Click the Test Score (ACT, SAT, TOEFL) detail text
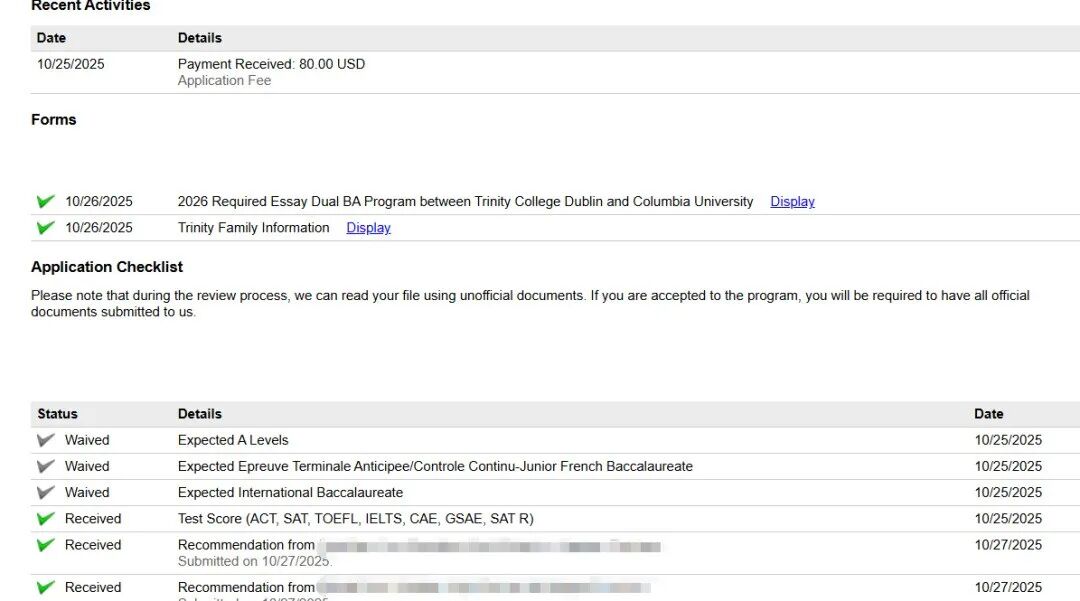Screen dimensions: 1080x601 click(356, 519)
